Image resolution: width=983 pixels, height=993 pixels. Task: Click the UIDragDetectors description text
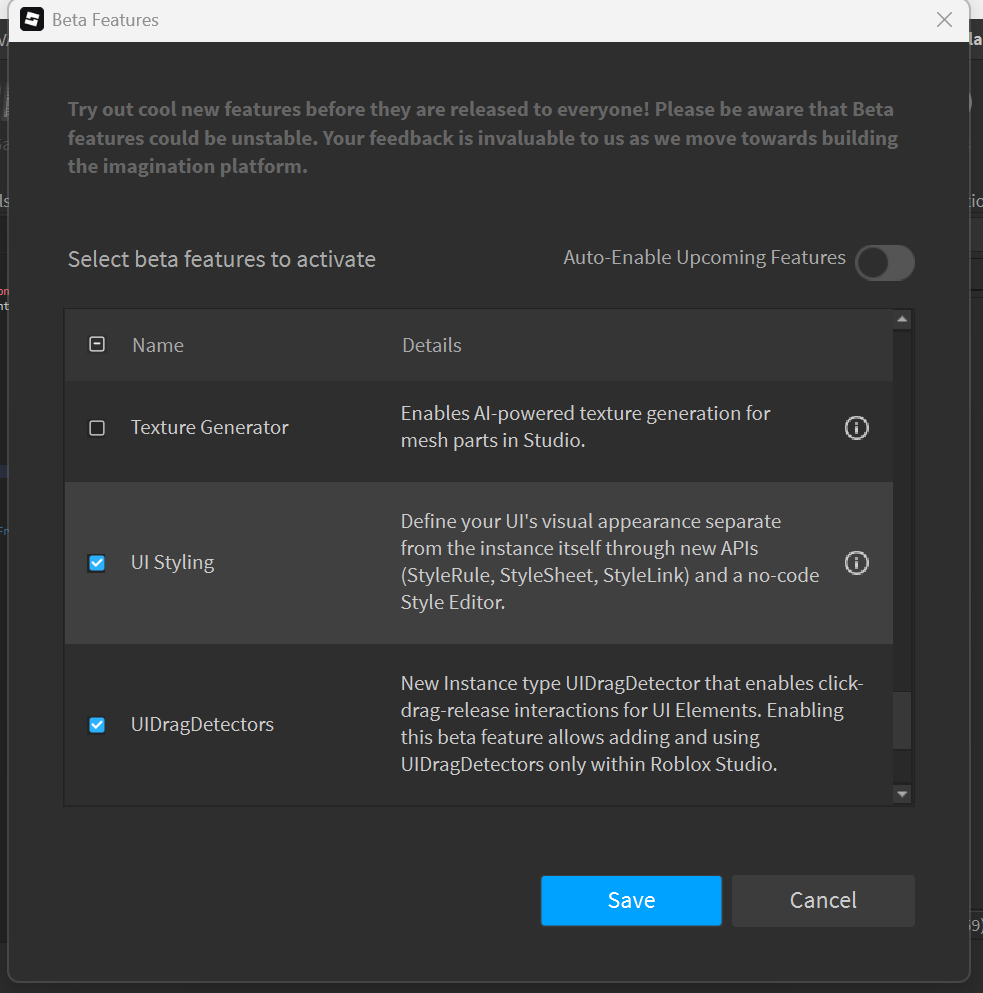click(631, 724)
